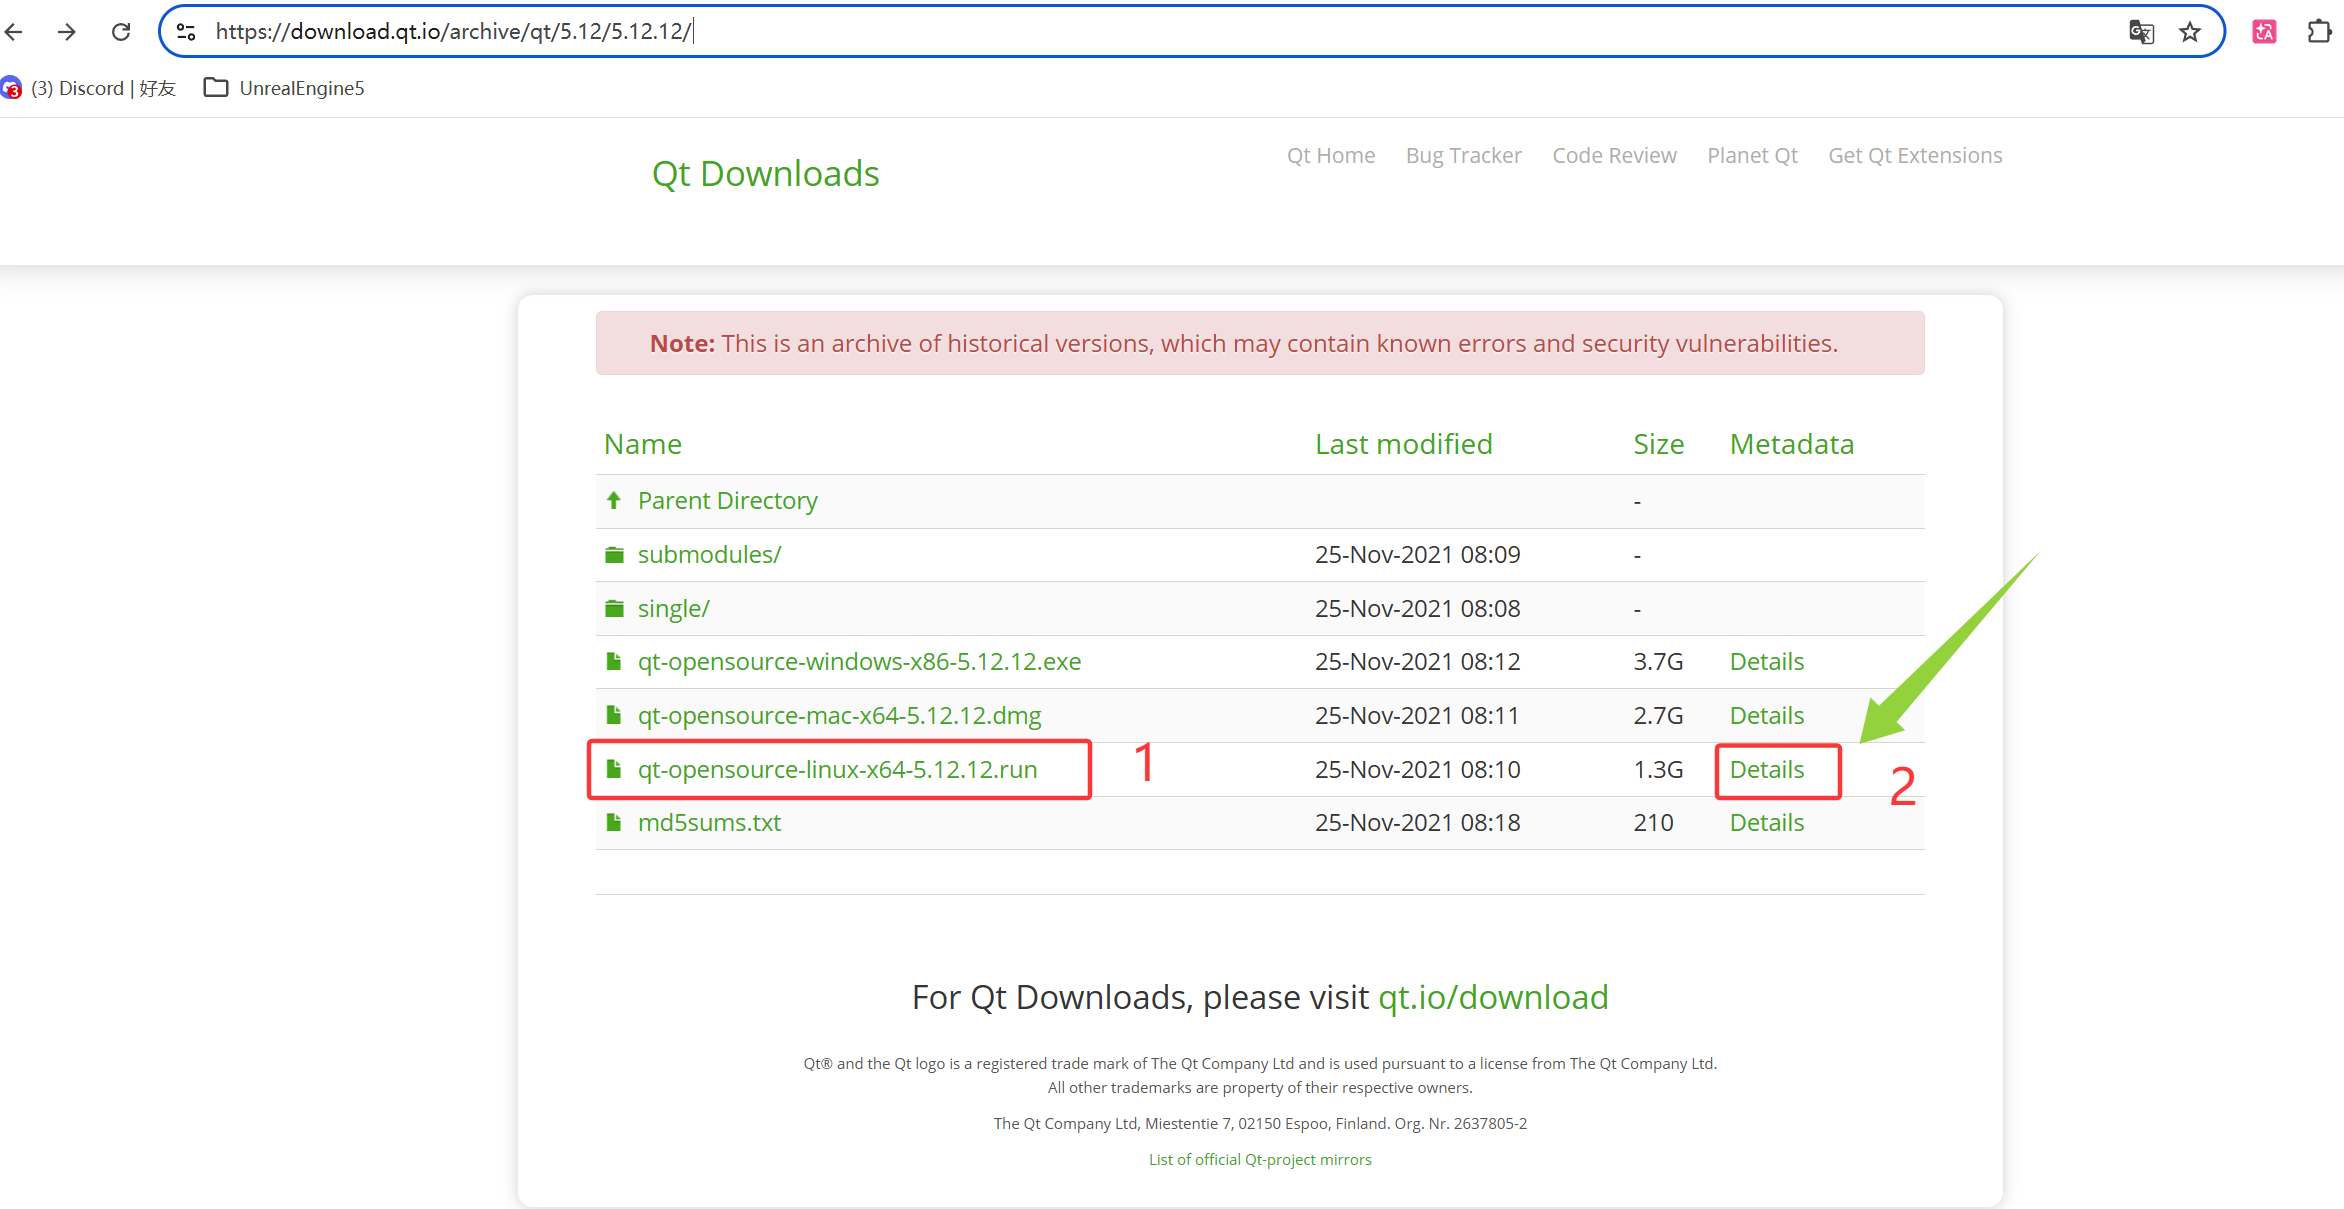The width and height of the screenshot is (2344, 1209).
Task: Reload the page with refresh icon
Action: pyautogui.click(x=121, y=32)
